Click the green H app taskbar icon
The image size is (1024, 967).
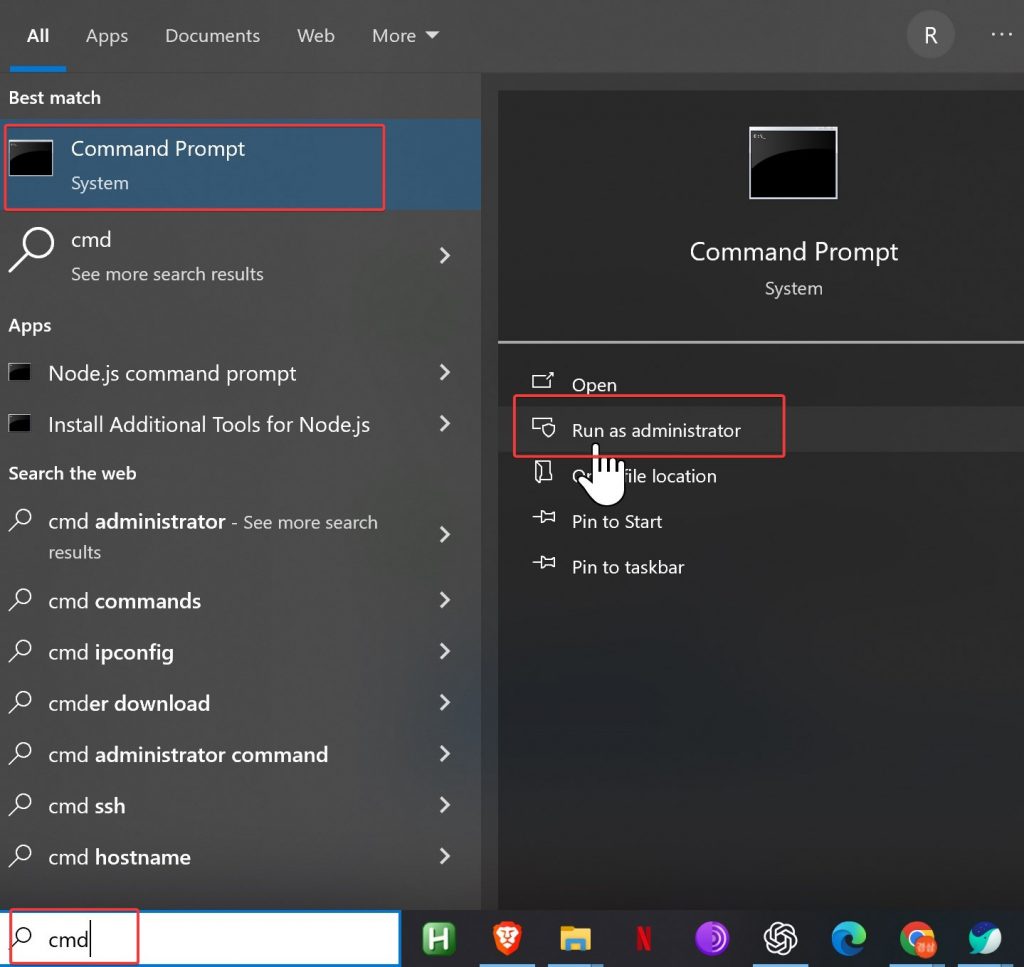[x=438, y=938]
